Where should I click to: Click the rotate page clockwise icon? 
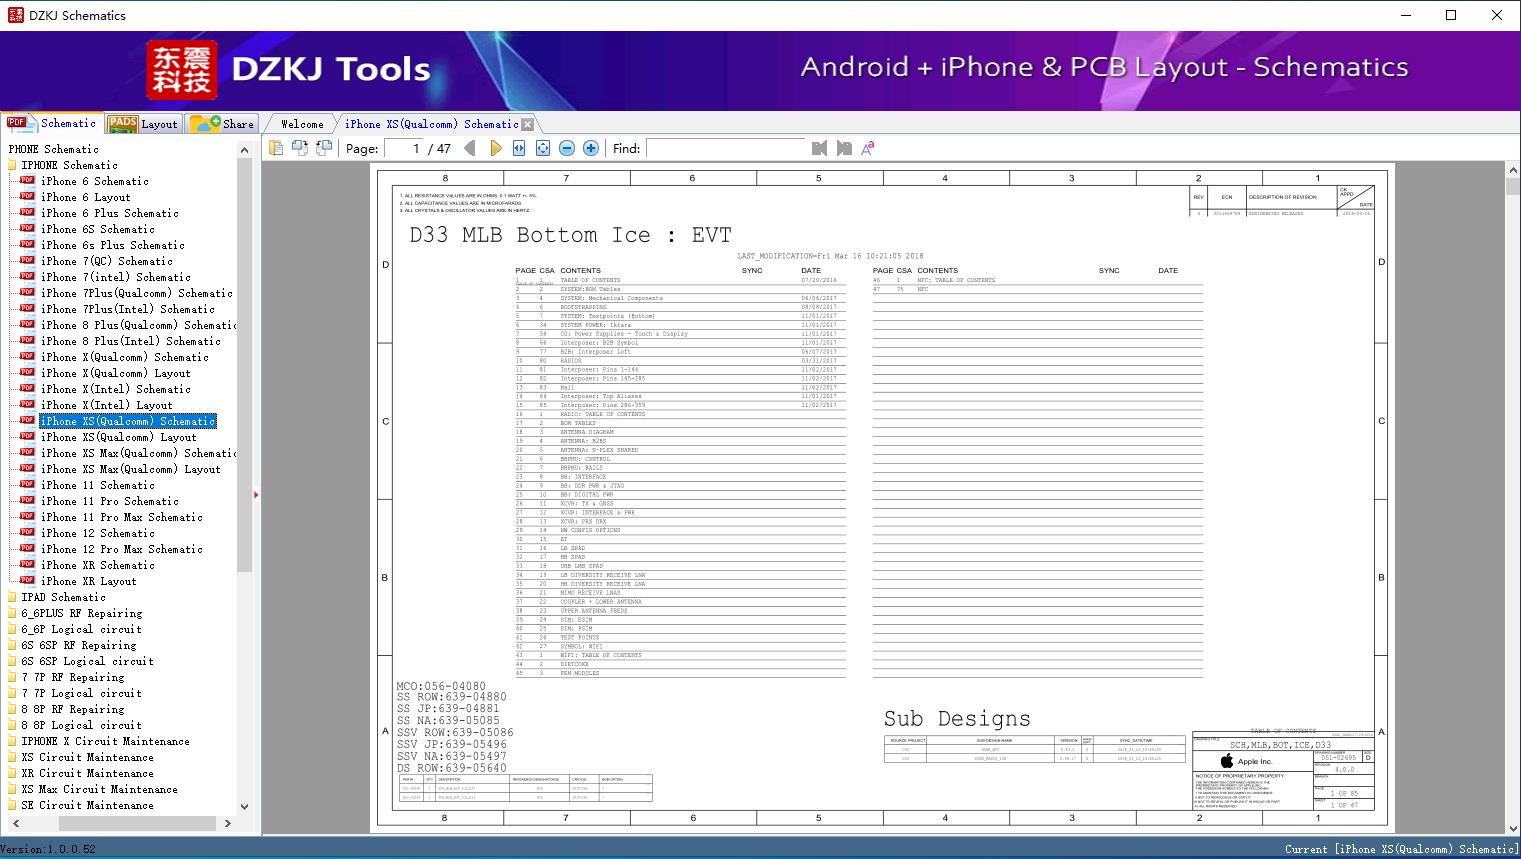pos(300,148)
